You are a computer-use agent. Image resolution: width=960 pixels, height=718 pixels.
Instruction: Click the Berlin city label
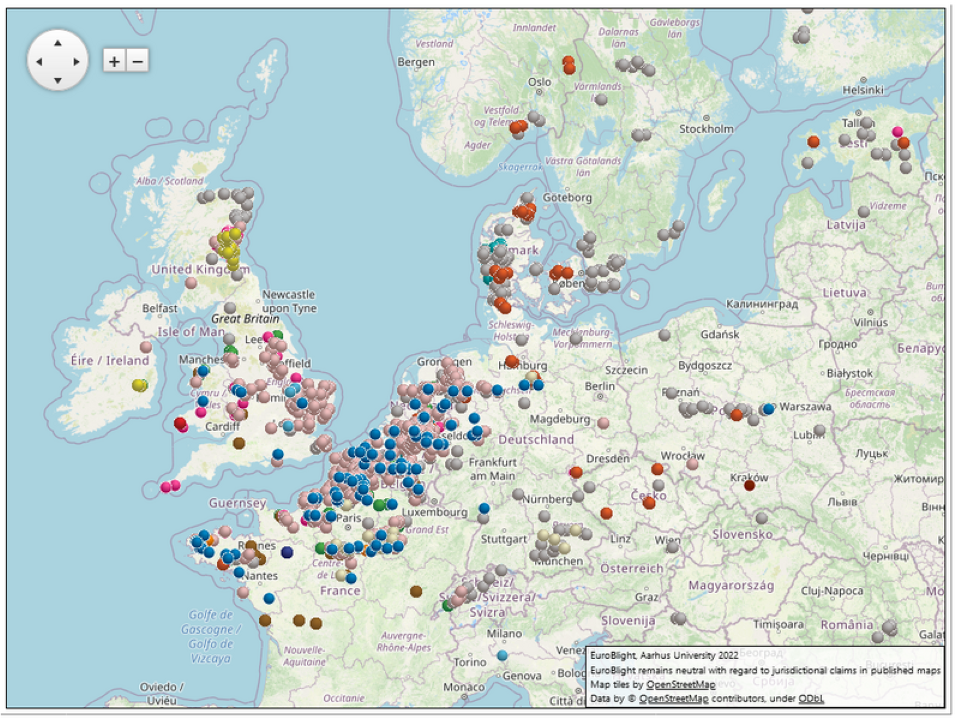pyautogui.click(x=599, y=386)
